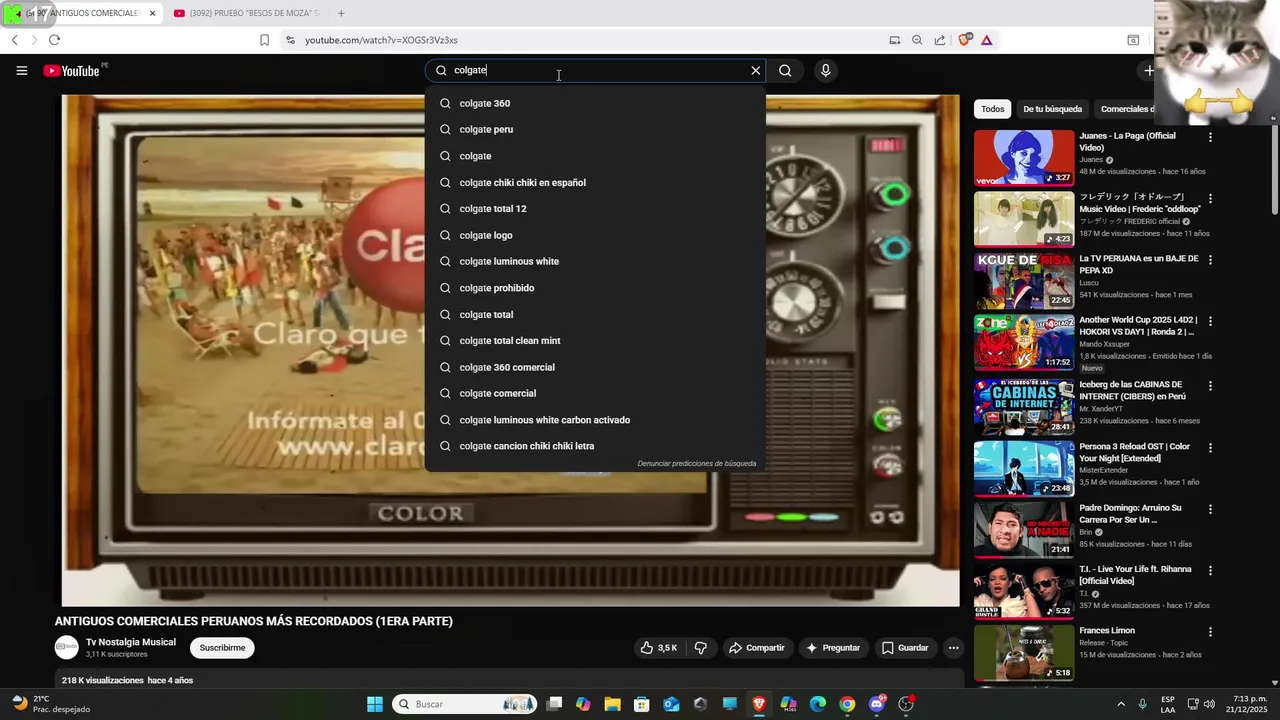Open a new browser tab

point(341,13)
